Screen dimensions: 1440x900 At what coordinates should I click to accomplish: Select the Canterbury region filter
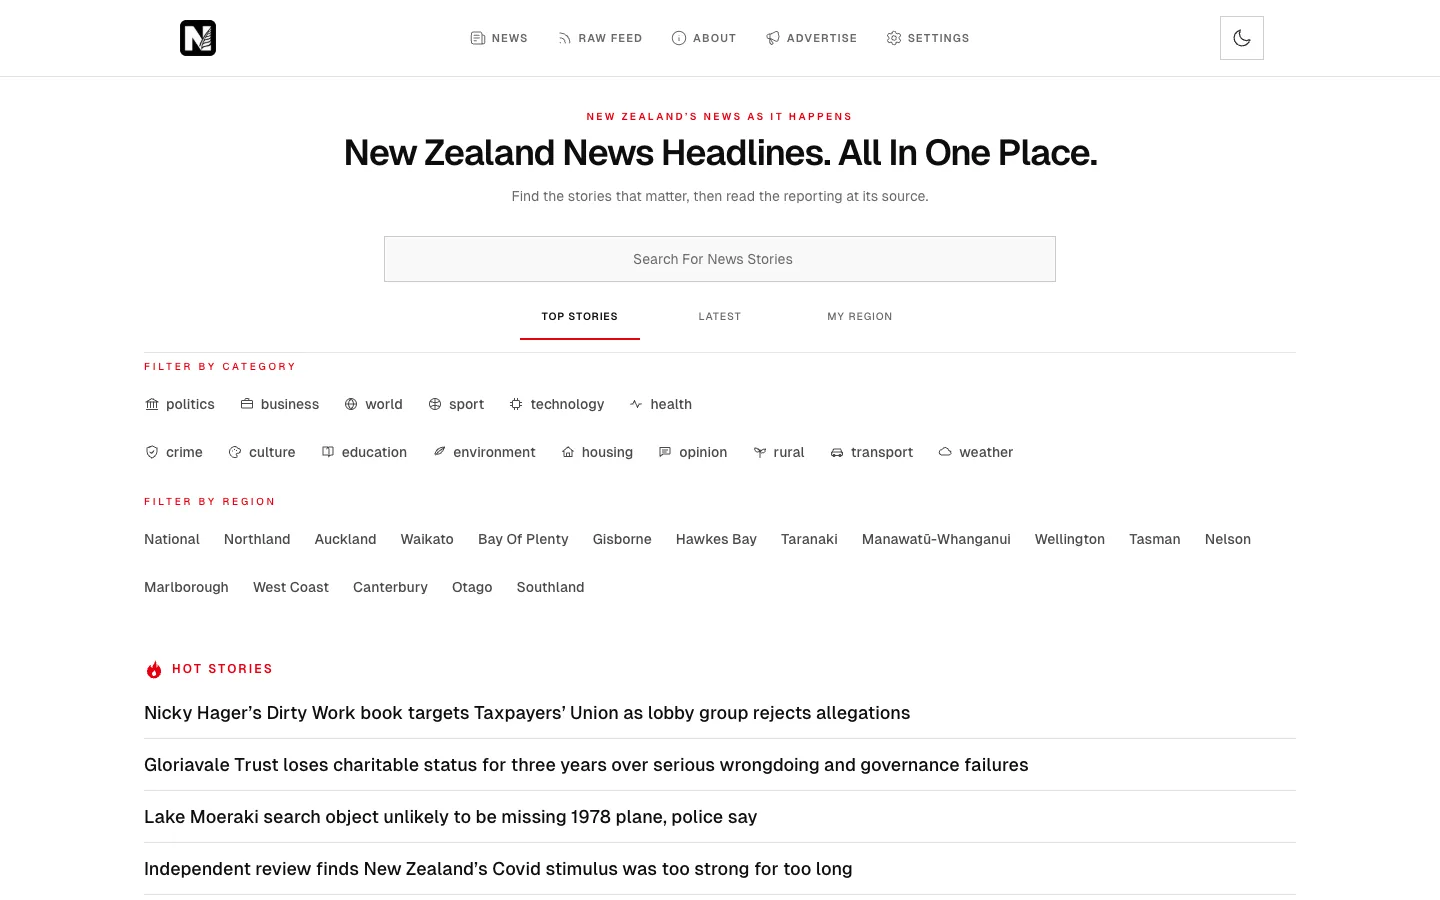(x=390, y=587)
